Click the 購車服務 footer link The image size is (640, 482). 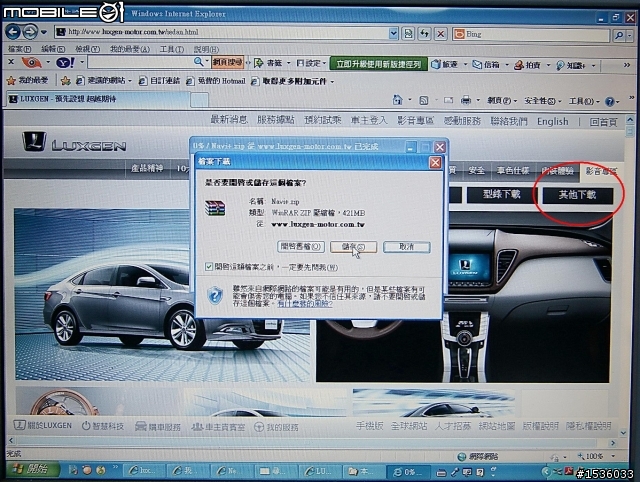point(158,427)
